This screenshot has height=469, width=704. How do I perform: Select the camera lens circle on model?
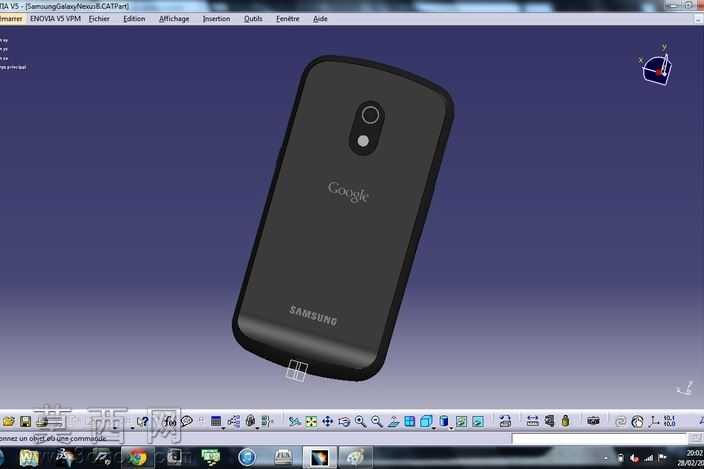(370, 115)
